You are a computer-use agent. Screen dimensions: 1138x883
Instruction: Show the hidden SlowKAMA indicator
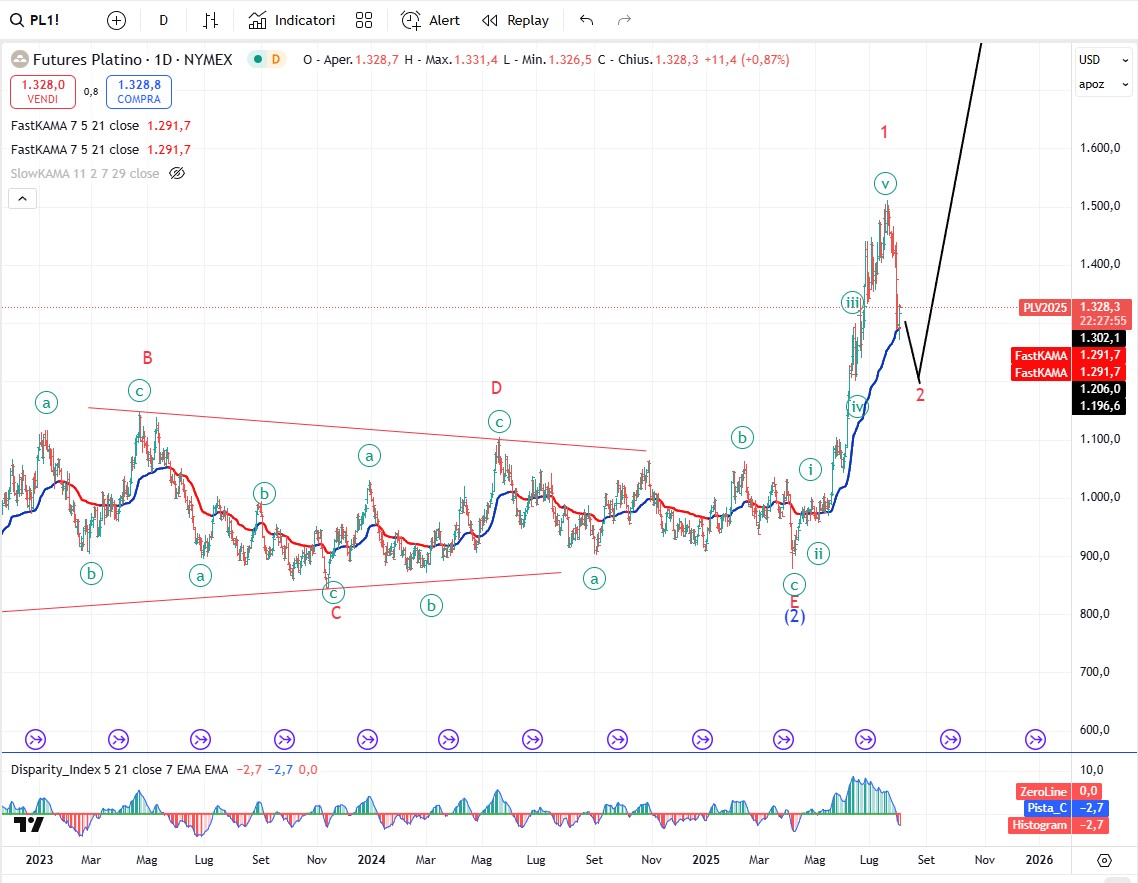coord(177,173)
